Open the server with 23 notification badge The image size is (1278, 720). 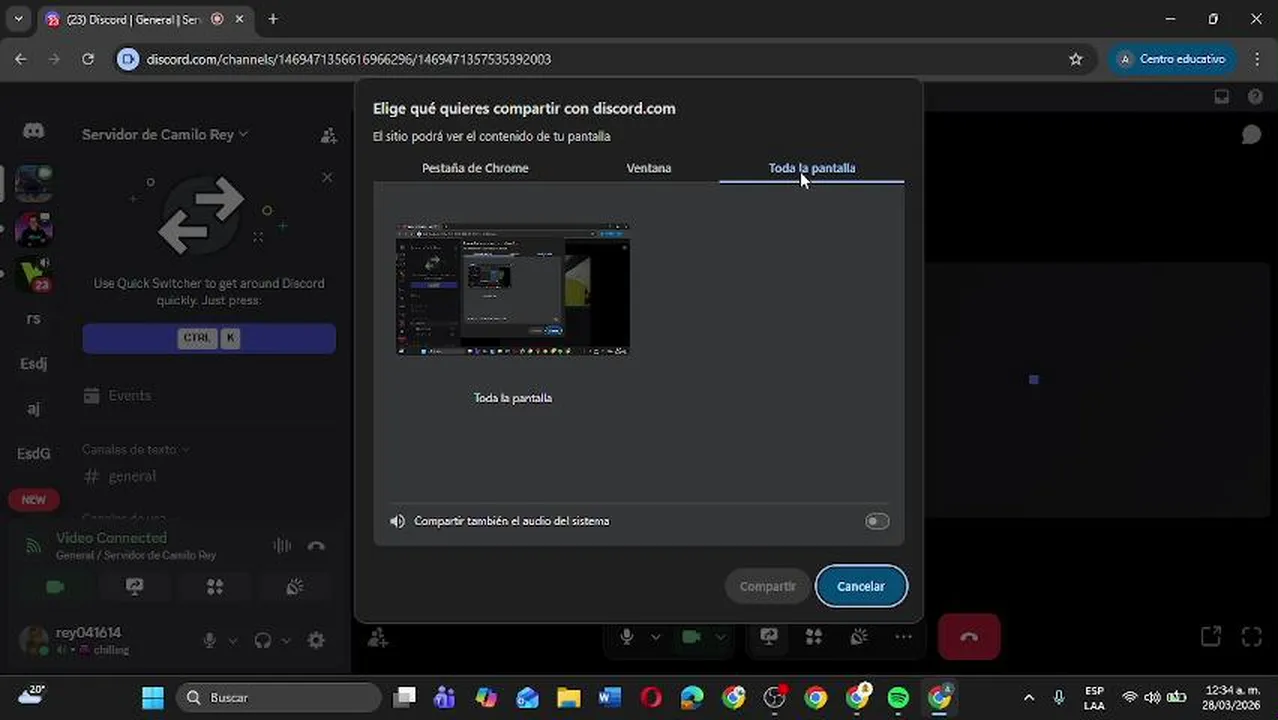pyautogui.click(x=33, y=273)
